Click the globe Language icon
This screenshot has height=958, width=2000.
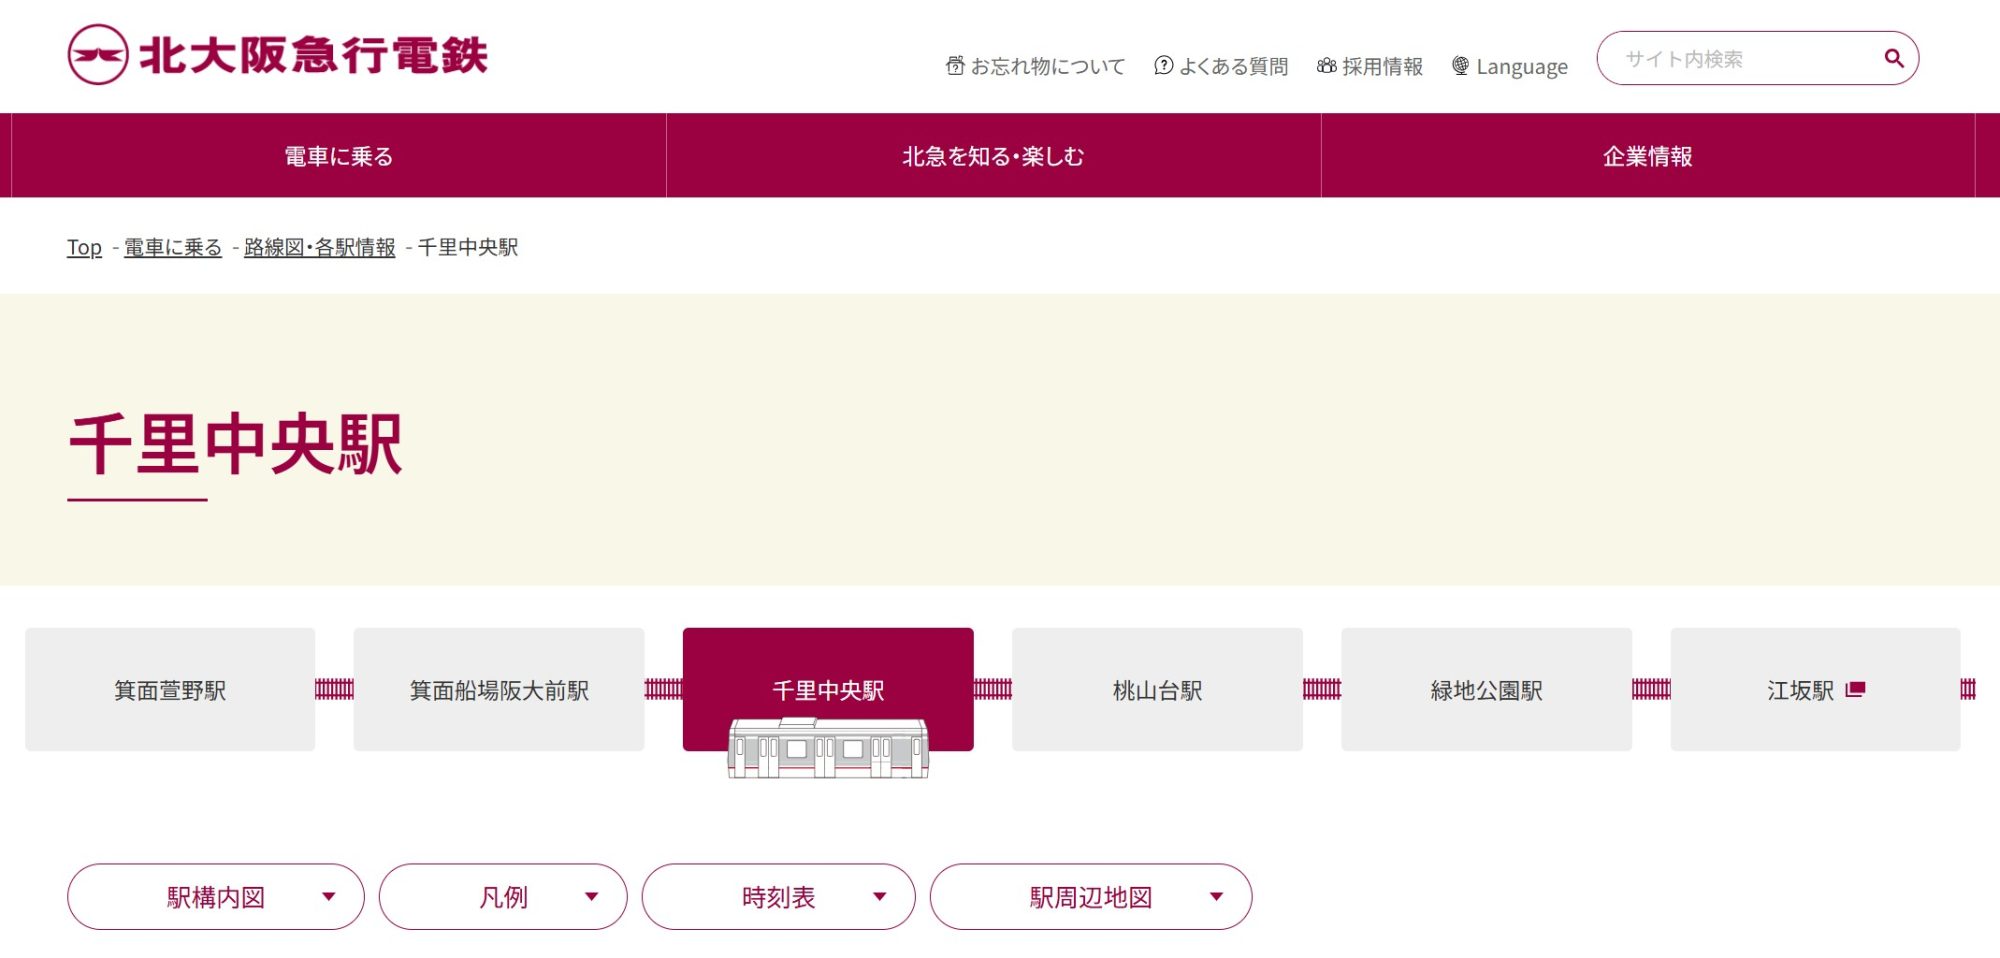(1460, 66)
